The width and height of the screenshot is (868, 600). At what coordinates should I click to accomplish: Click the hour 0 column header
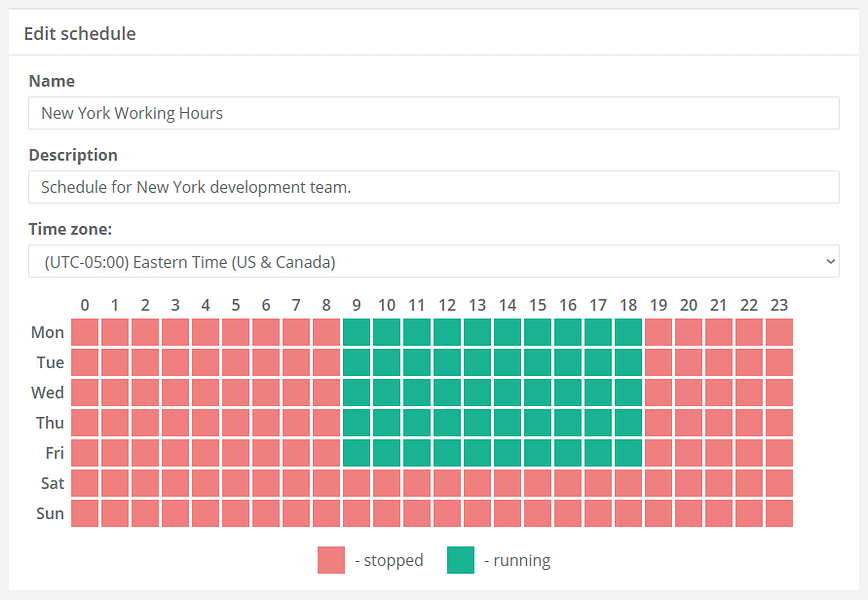coord(85,305)
